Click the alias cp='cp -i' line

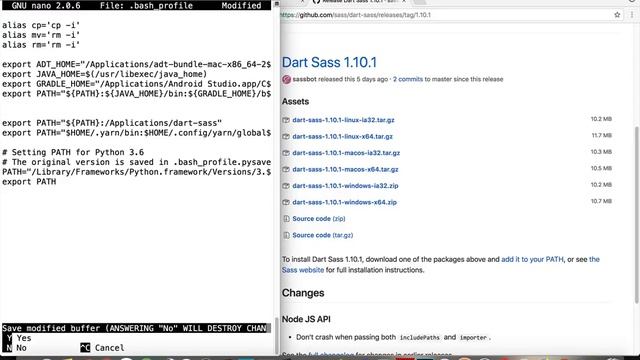click(41, 25)
